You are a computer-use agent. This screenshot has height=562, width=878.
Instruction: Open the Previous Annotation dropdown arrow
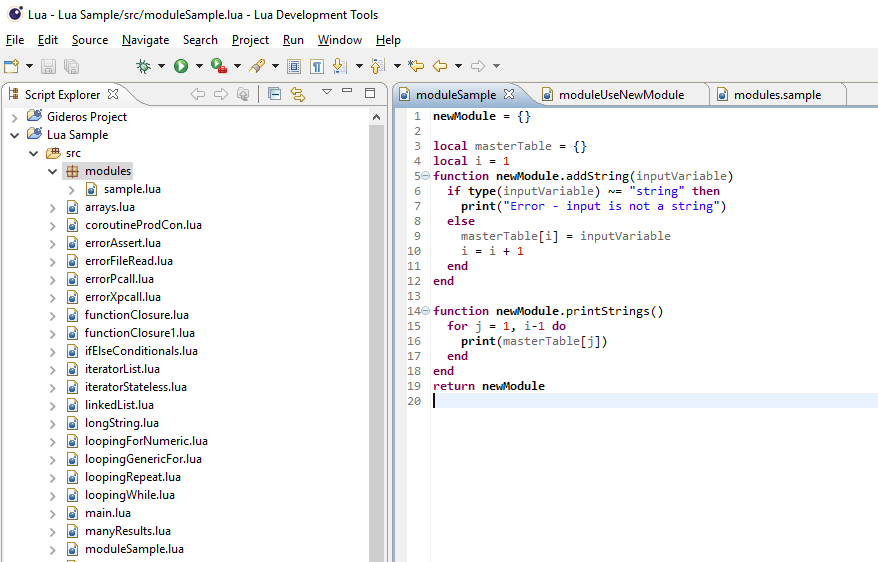point(397,66)
